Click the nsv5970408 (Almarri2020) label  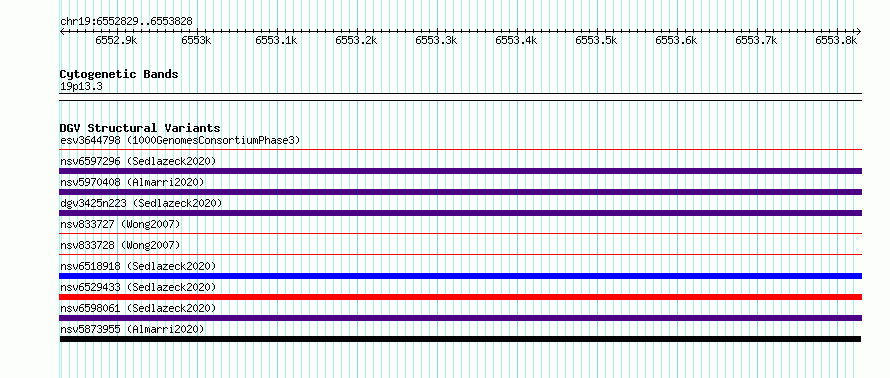coord(132,182)
